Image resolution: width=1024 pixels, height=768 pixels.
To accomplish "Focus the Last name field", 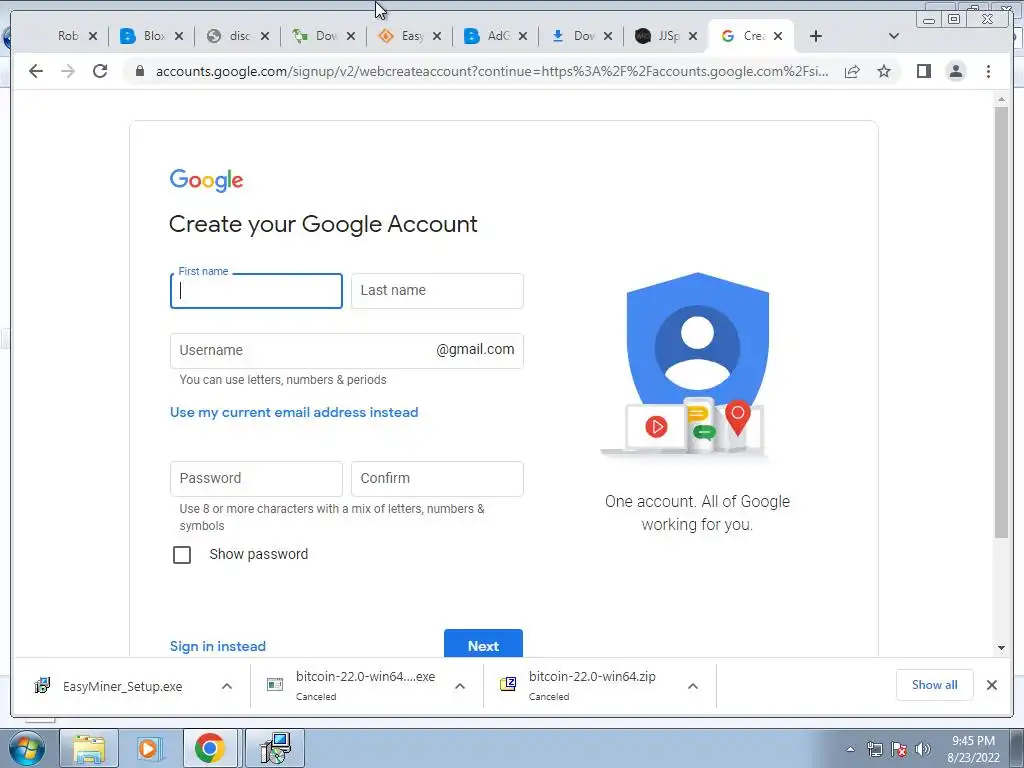I will [437, 291].
